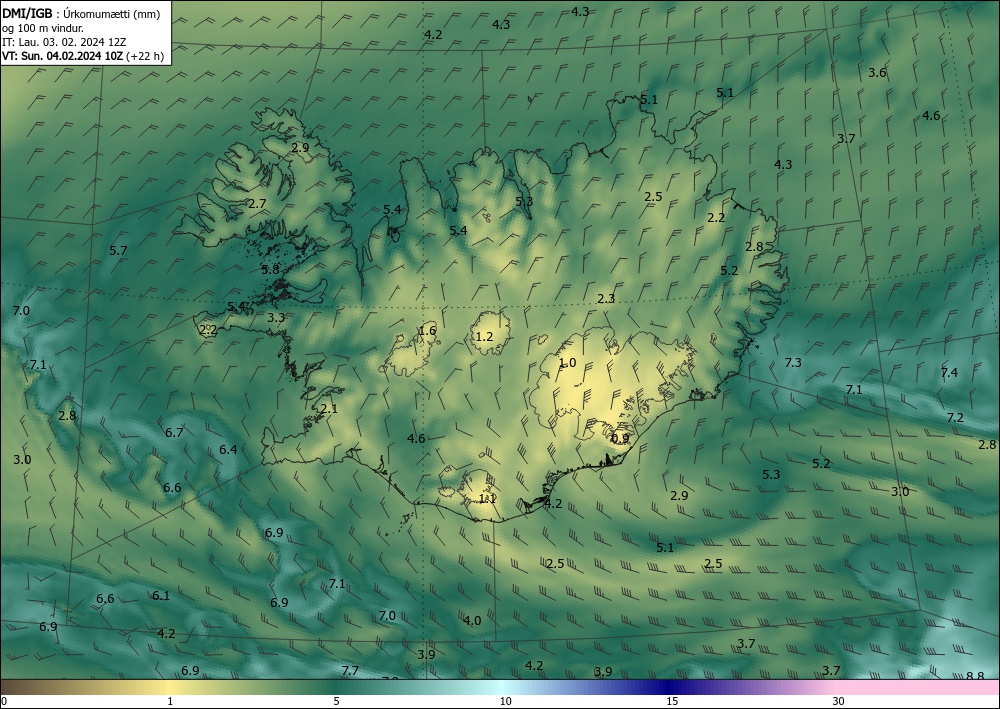Click the 4.0 value on the map

click(472, 620)
